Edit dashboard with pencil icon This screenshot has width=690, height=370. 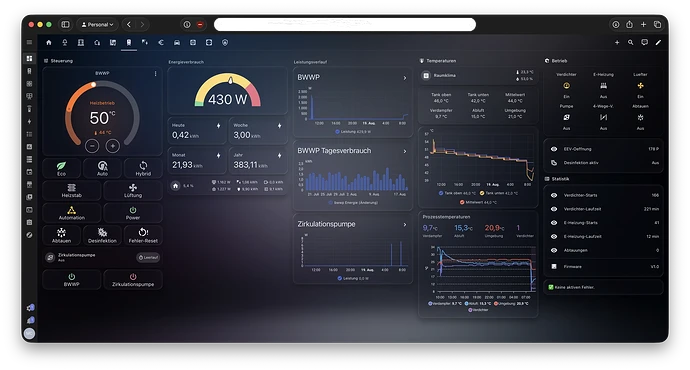pyautogui.click(x=658, y=43)
